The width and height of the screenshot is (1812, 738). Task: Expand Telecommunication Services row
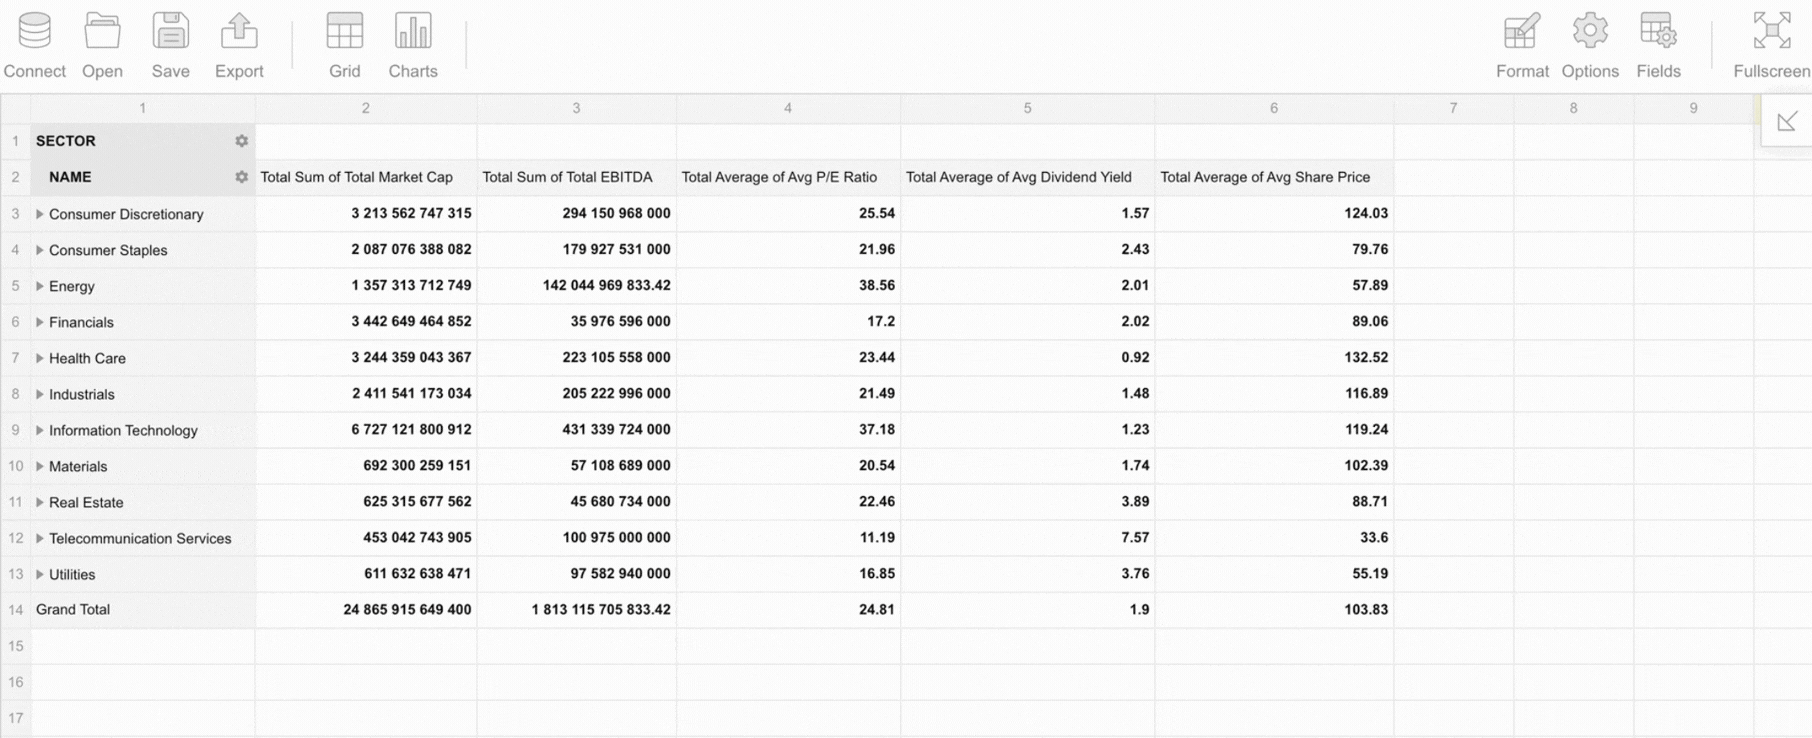(40, 538)
